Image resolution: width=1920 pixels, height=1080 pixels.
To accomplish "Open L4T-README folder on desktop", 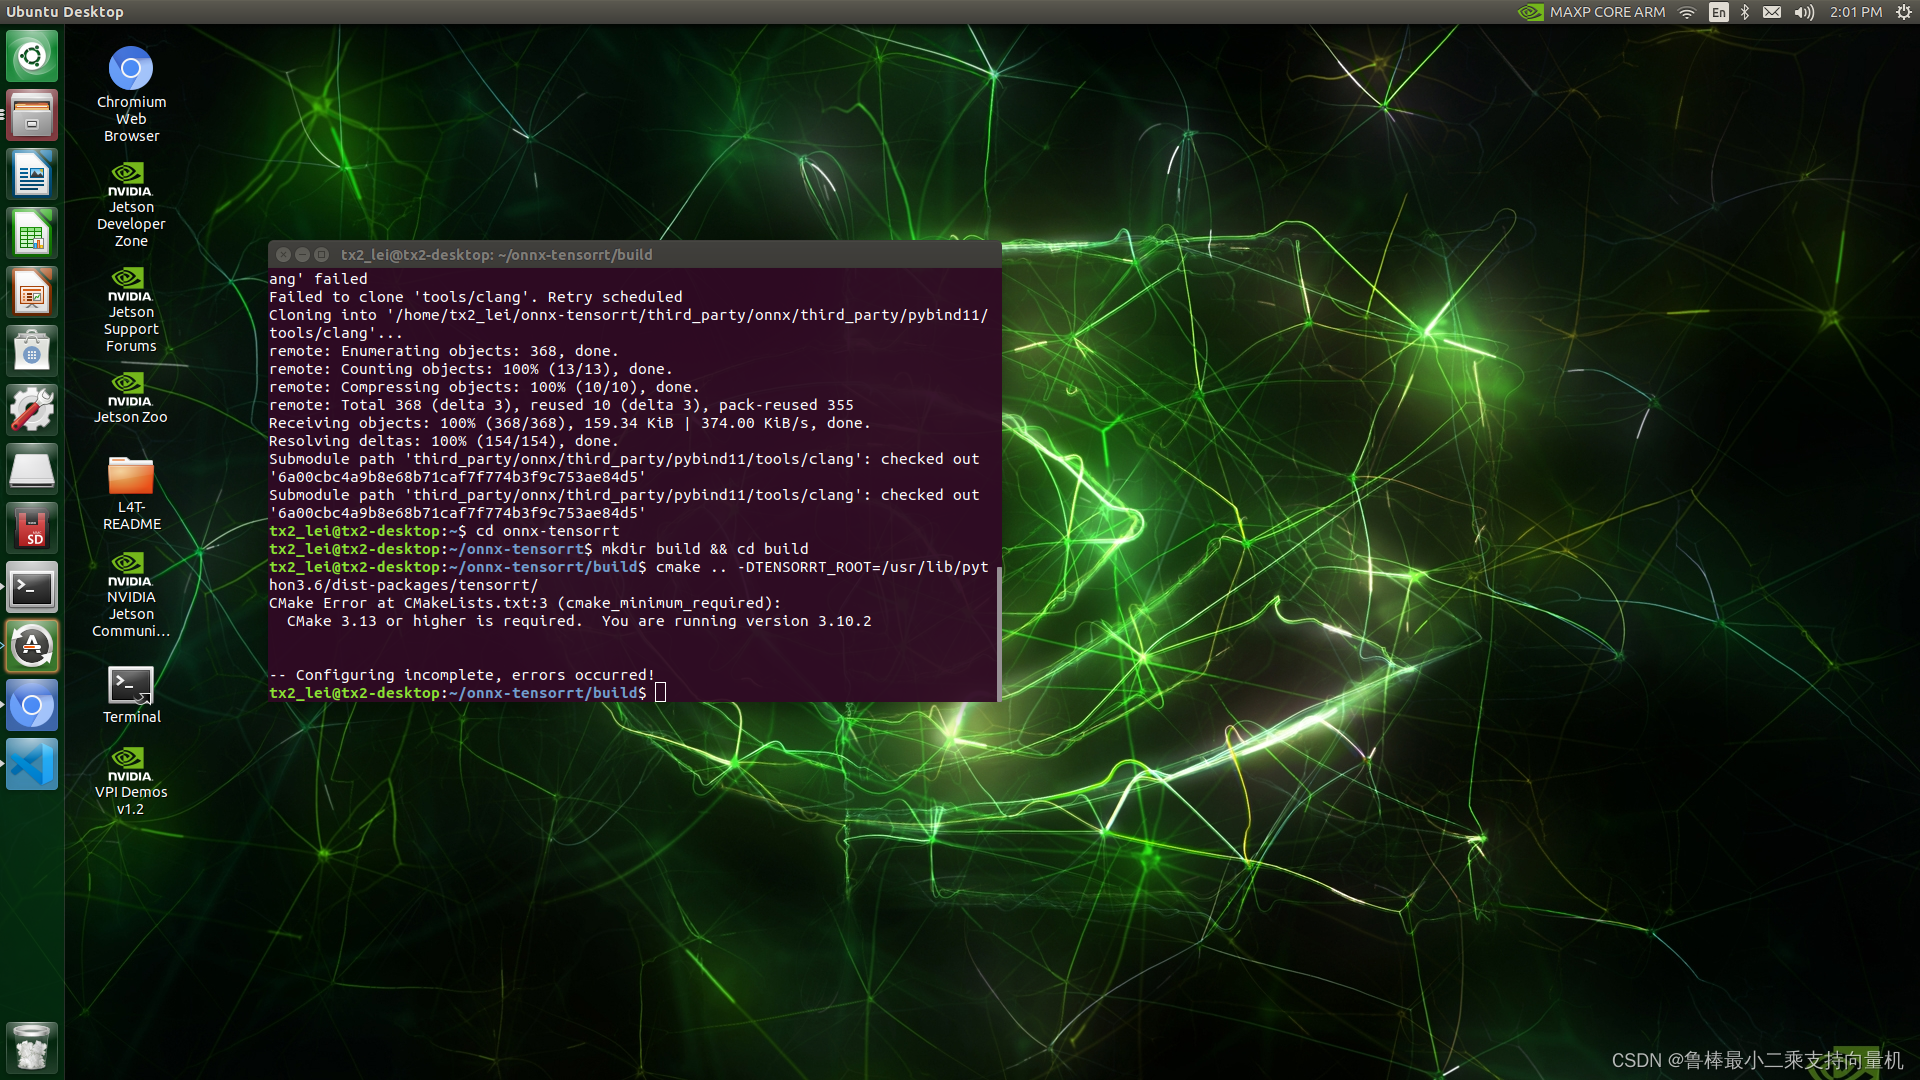I will click(x=131, y=493).
